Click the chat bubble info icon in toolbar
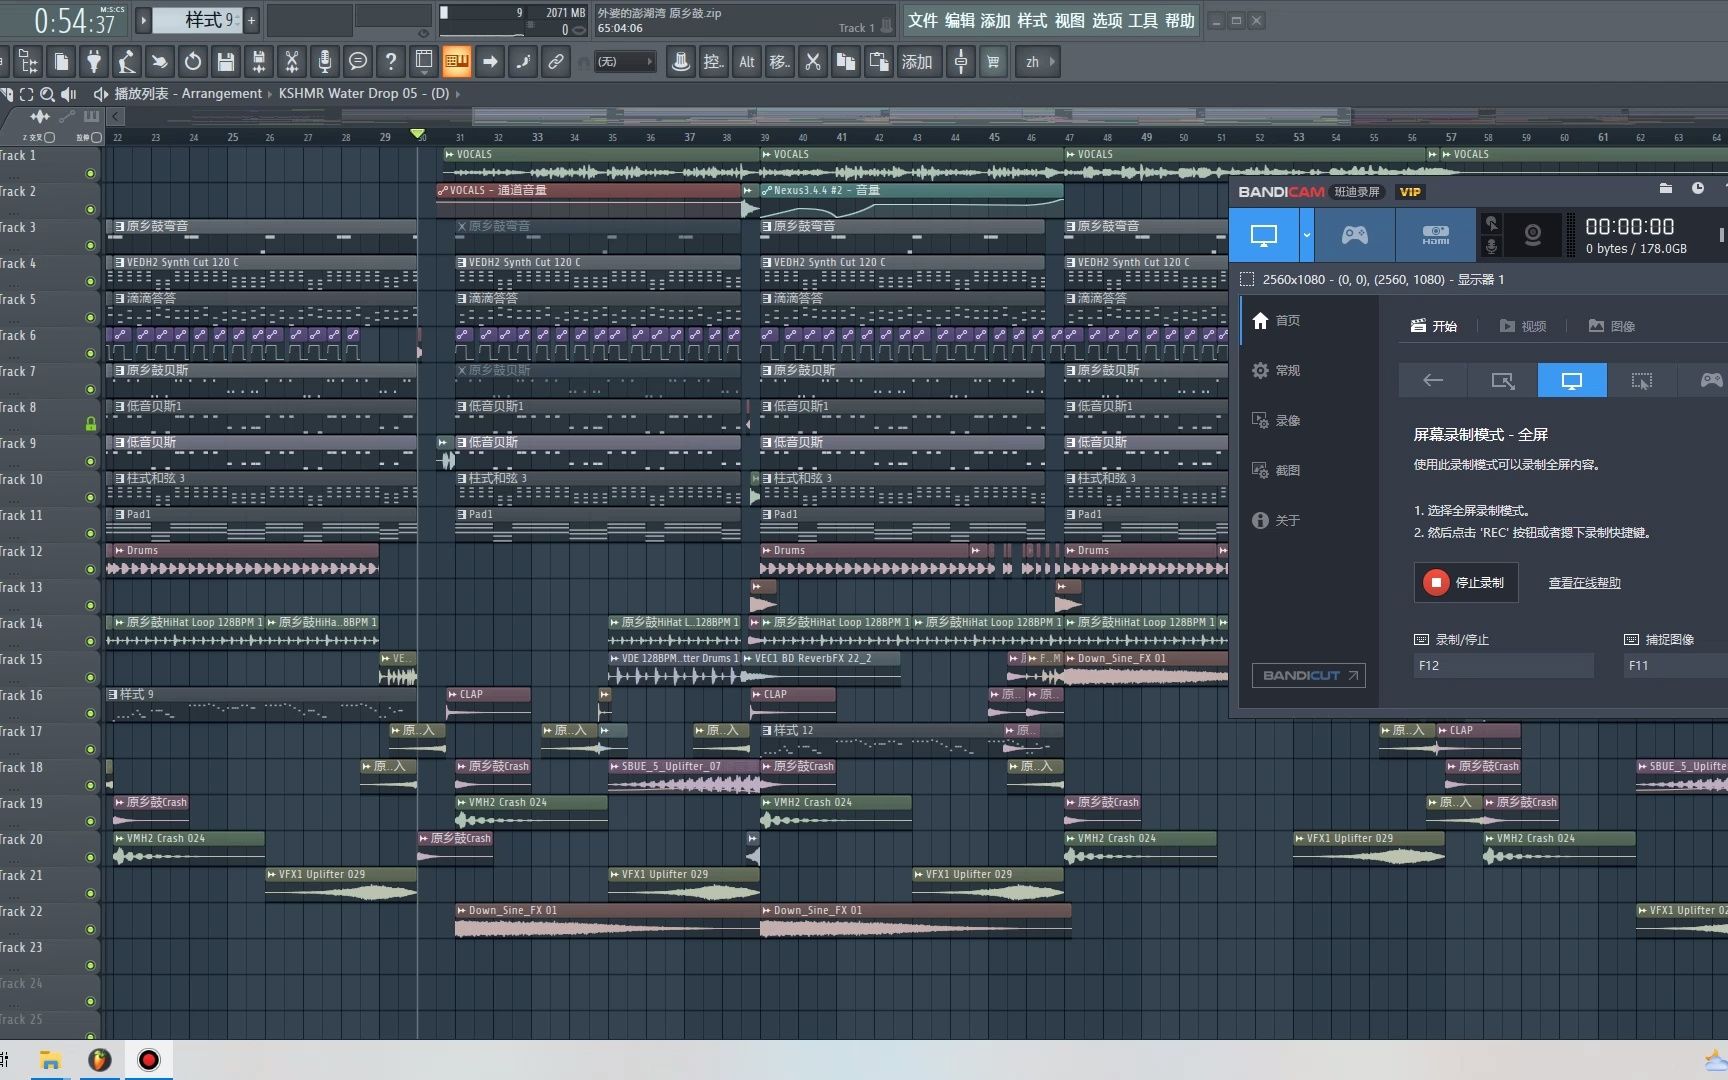Screen dimensions: 1728x1080 357,62
